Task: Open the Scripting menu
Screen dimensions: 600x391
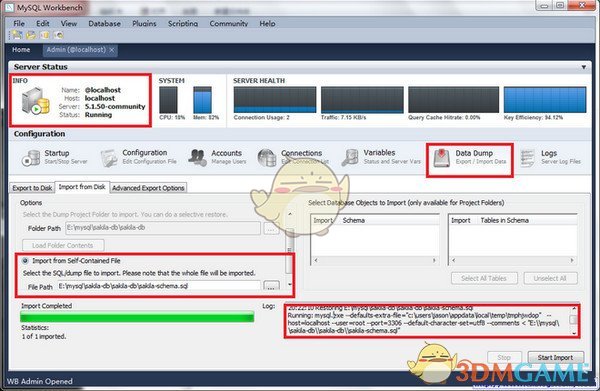Action: (x=183, y=23)
